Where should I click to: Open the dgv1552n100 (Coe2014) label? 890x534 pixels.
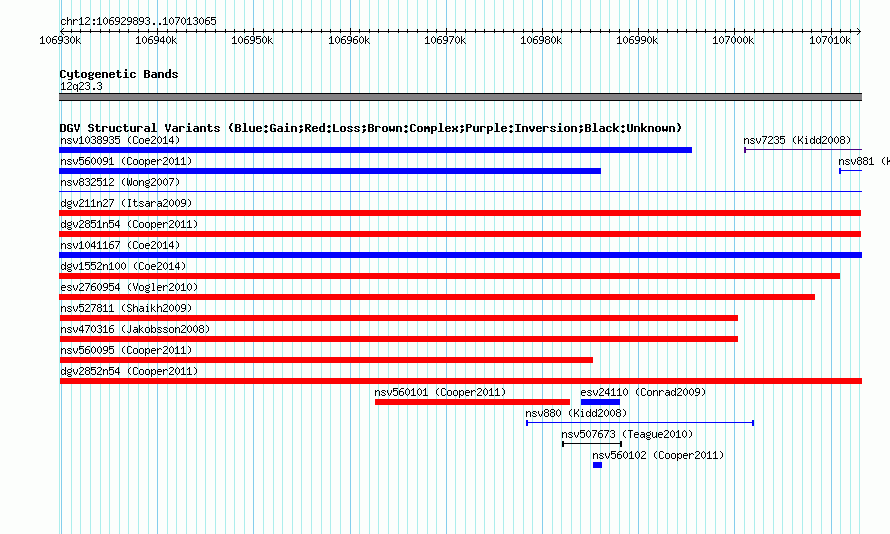coord(123,266)
